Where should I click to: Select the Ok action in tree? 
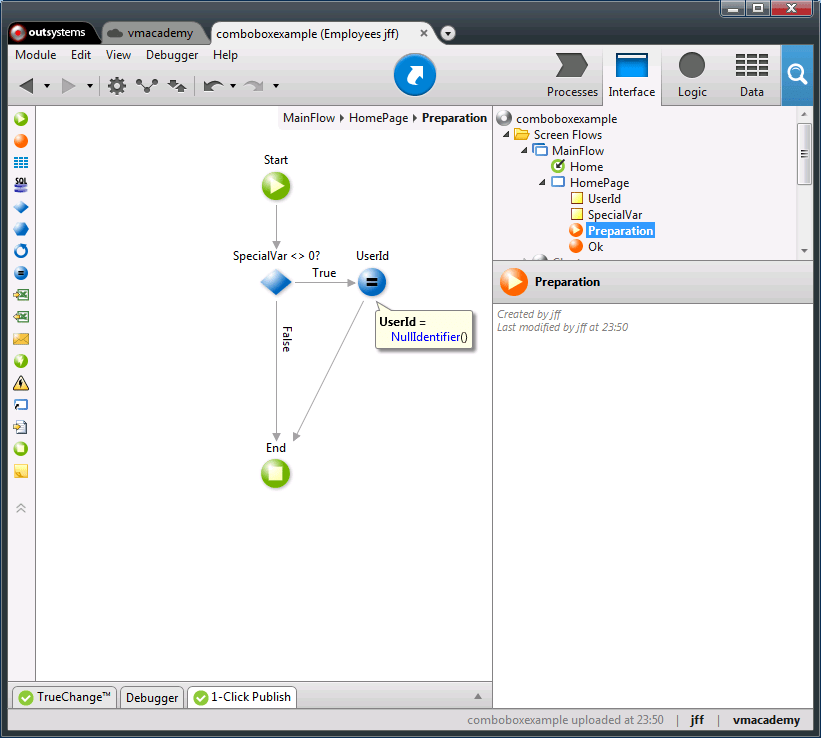[x=595, y=247]
